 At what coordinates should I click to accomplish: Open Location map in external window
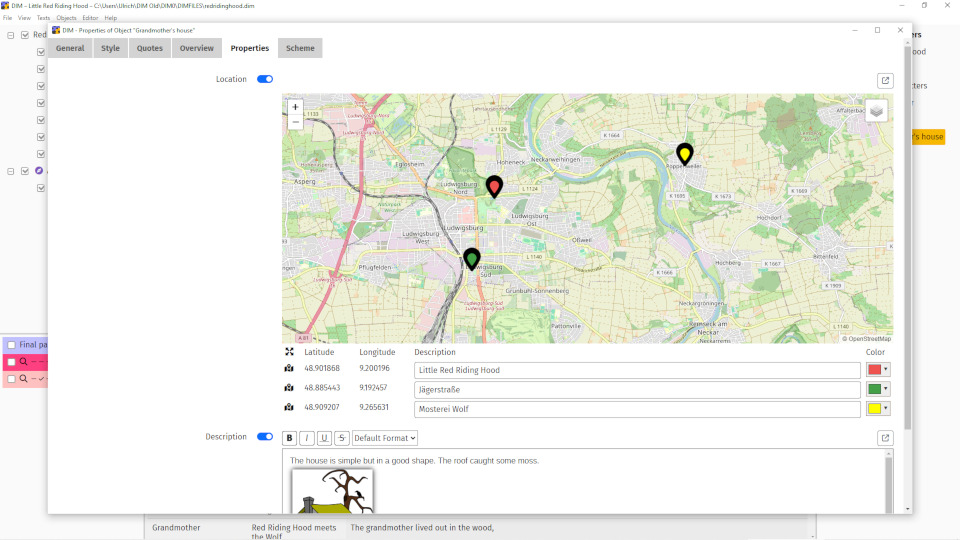coord(885,81)
